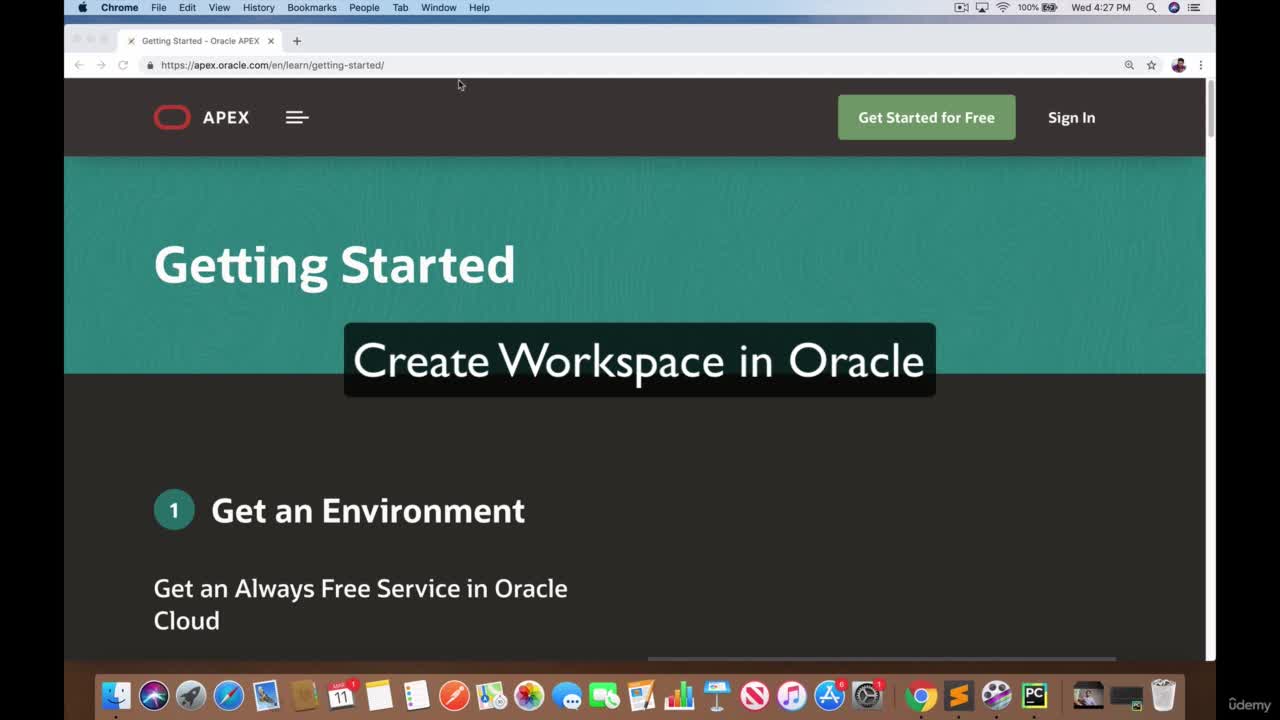
Task: Open a new tab with the plus button
Action: (x=297, y=41)
